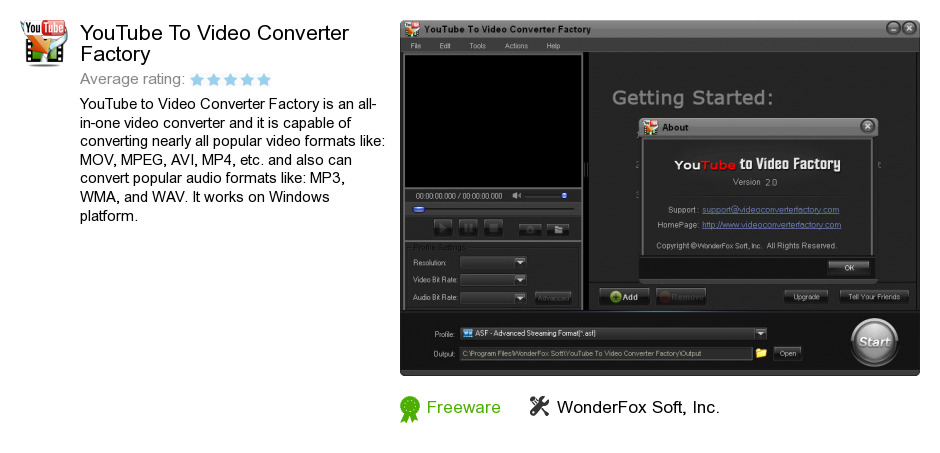Click the Tell Your Friends button

pos(874,297)
